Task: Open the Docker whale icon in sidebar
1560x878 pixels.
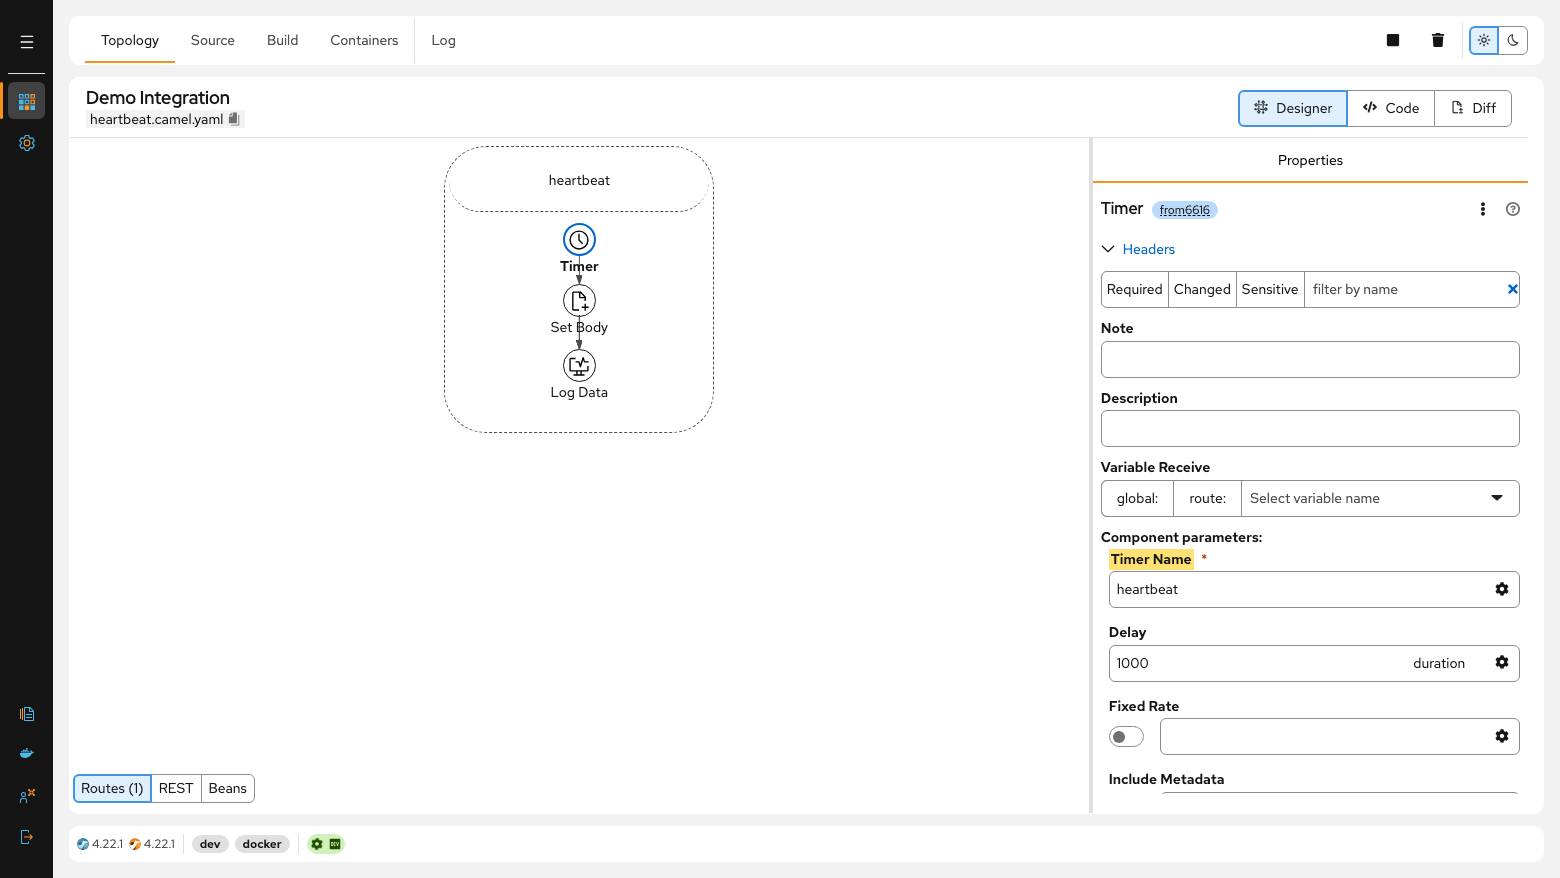Action: [x=27, y=753]
